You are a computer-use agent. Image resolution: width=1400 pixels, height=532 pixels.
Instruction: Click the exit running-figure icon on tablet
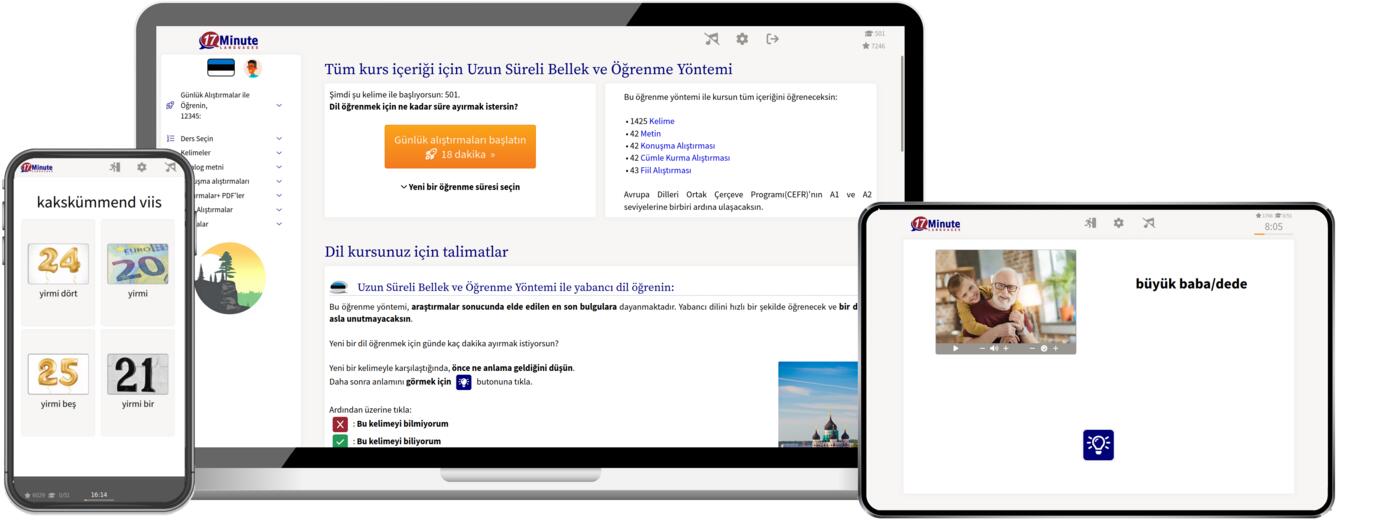pyautogui.click(x=1090, y=223)
